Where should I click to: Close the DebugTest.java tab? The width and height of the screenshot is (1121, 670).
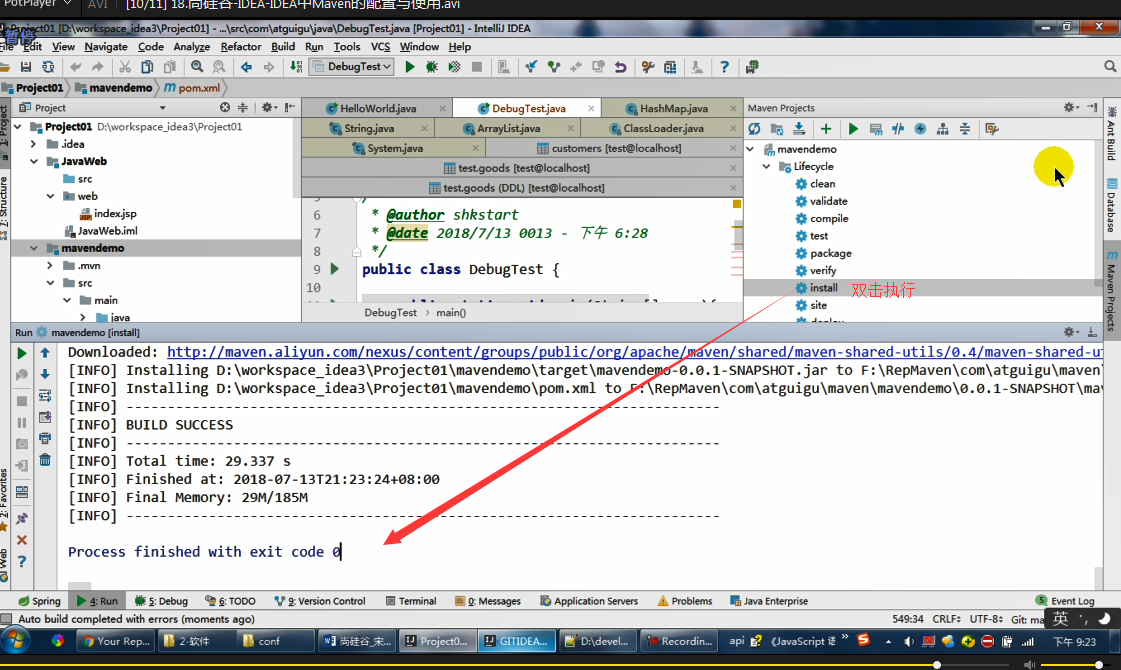591,108
